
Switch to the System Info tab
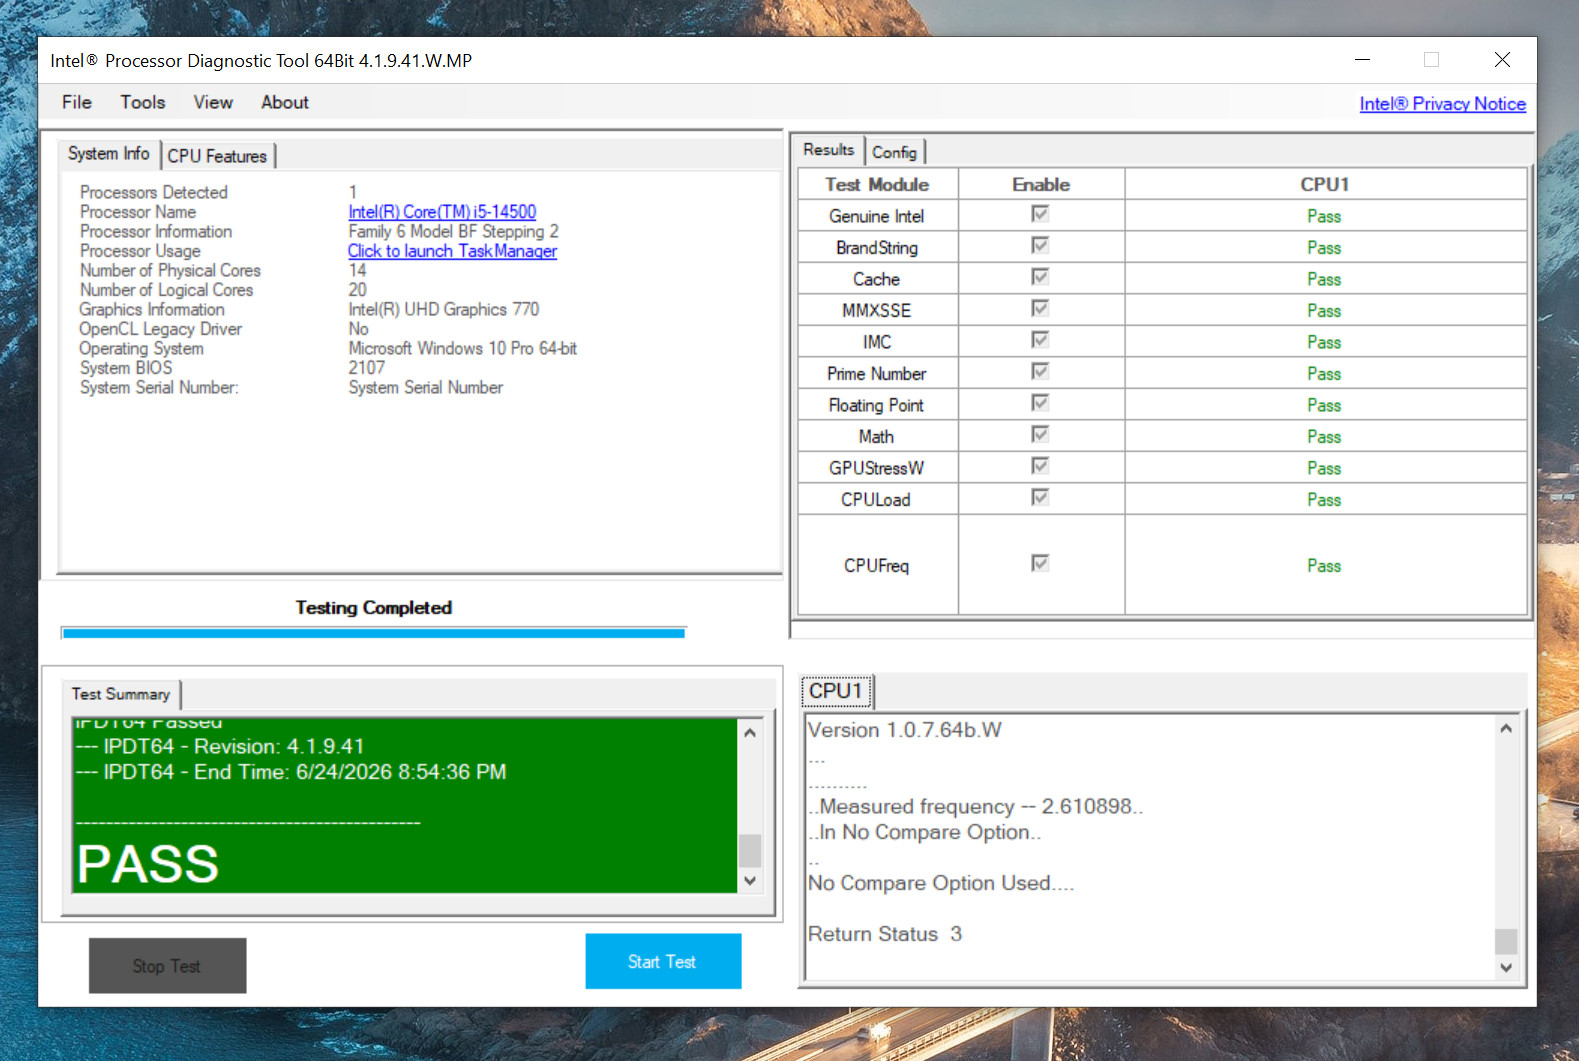pyautogui.click(x=109, y=154)
